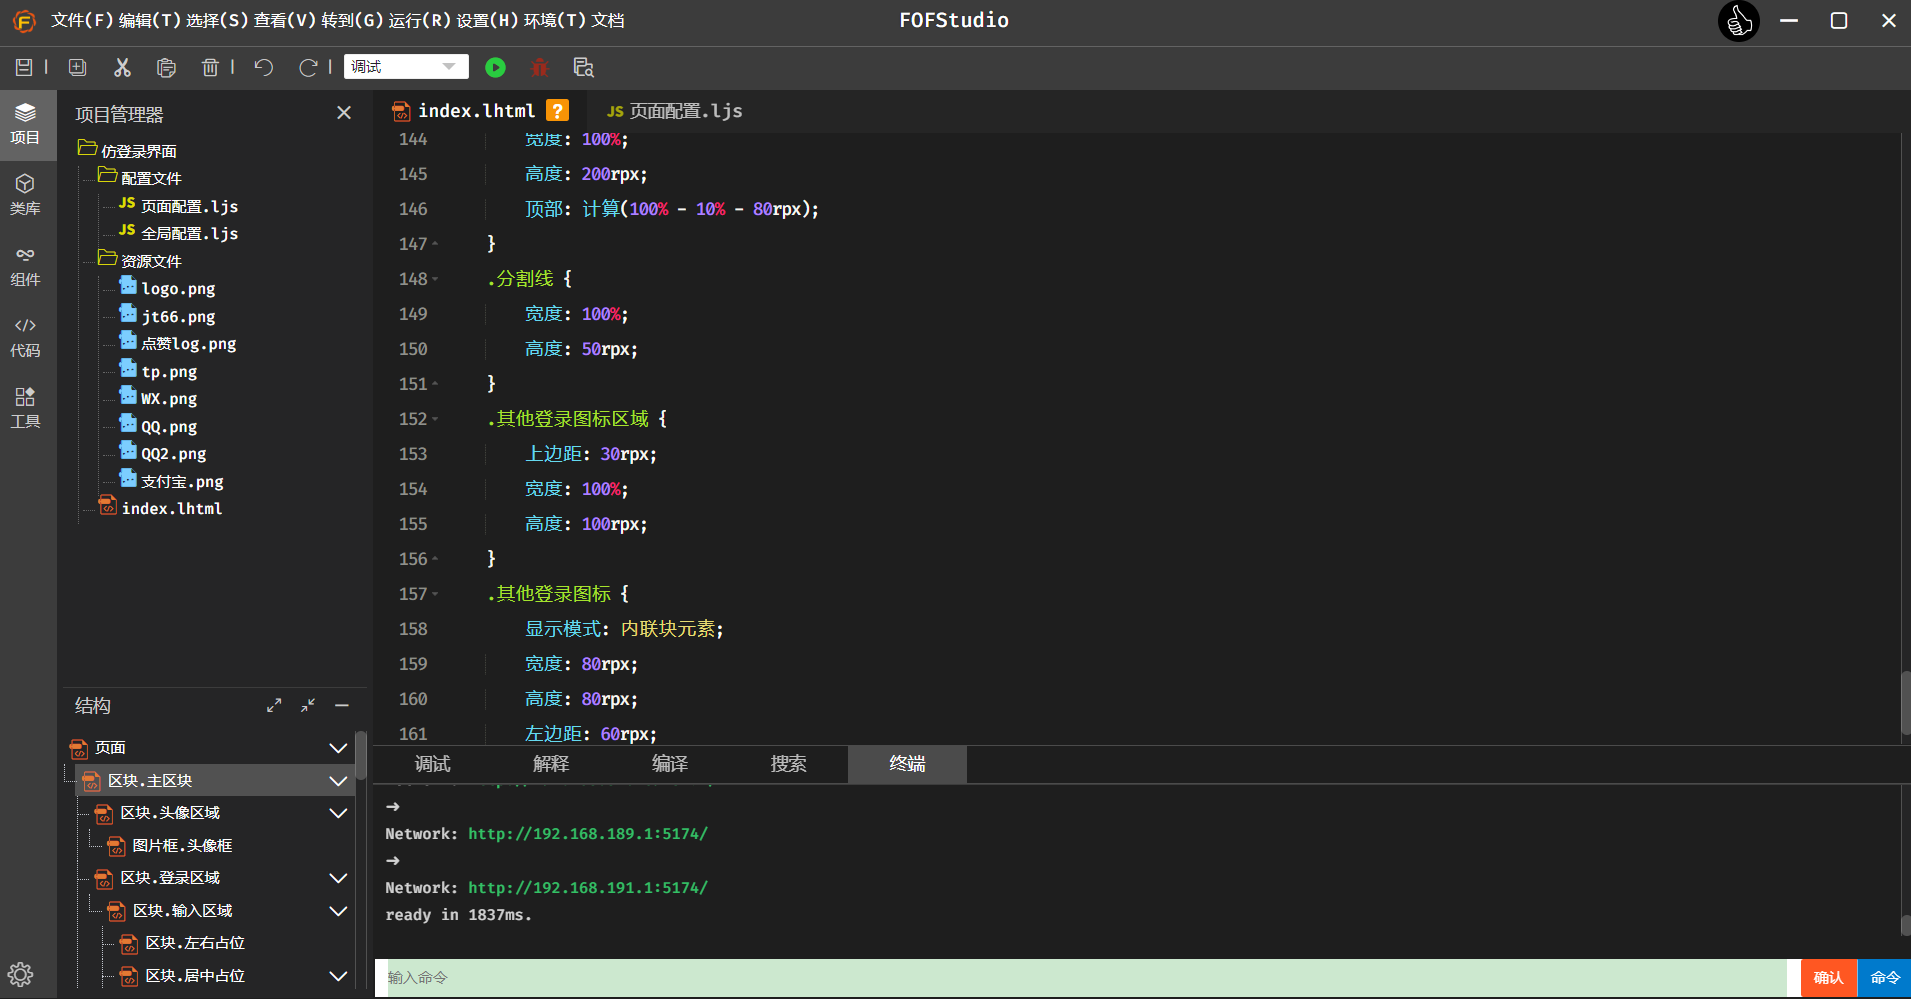
Task: Open the 编辑(T) menu
Action: (150, 20)
